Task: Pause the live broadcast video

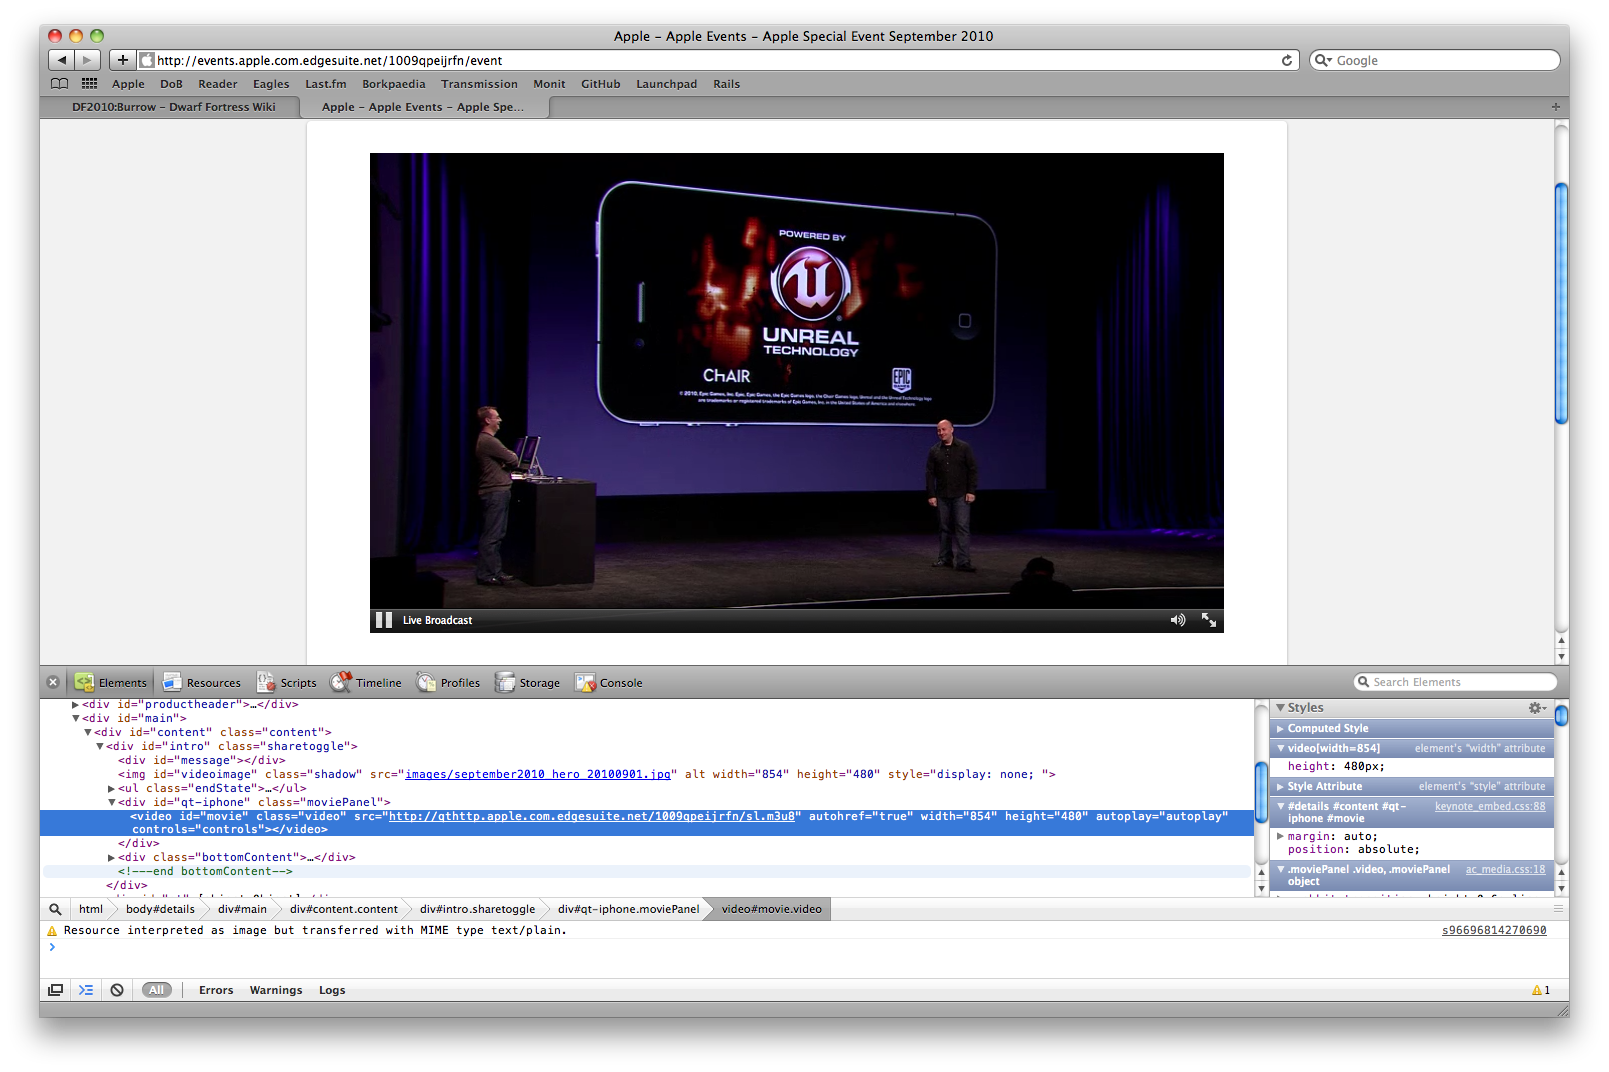Action: pos(384,620)
